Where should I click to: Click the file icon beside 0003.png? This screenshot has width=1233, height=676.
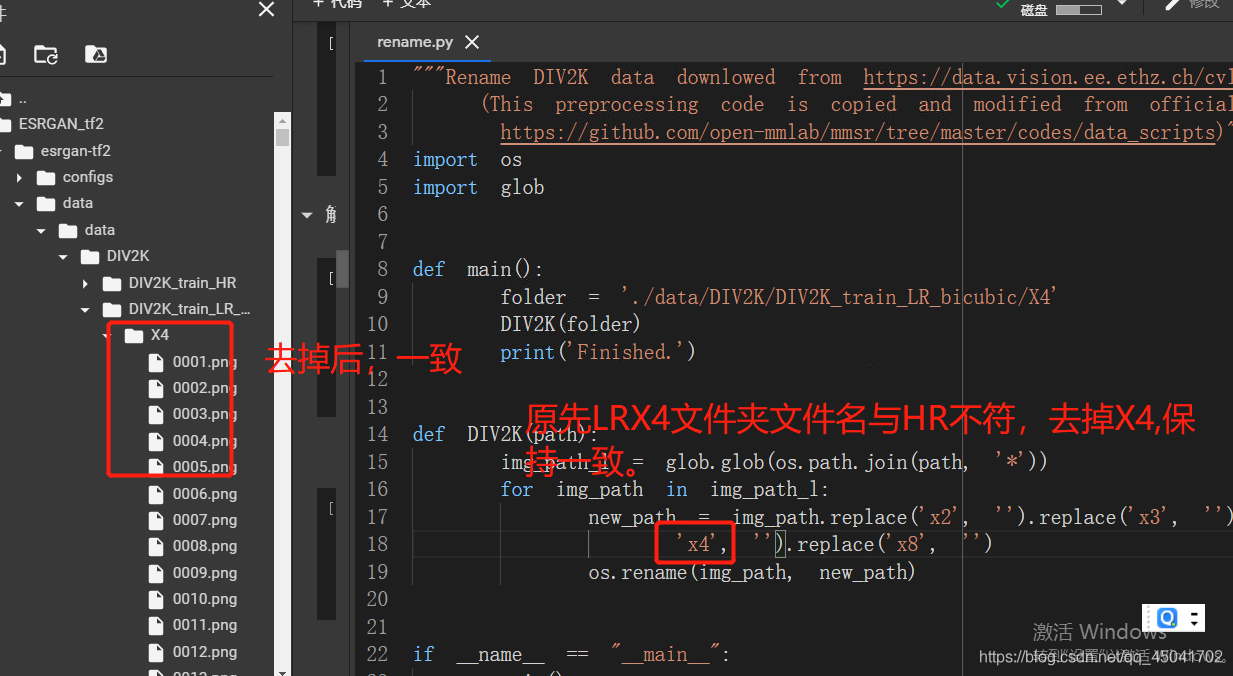(156, 414)
